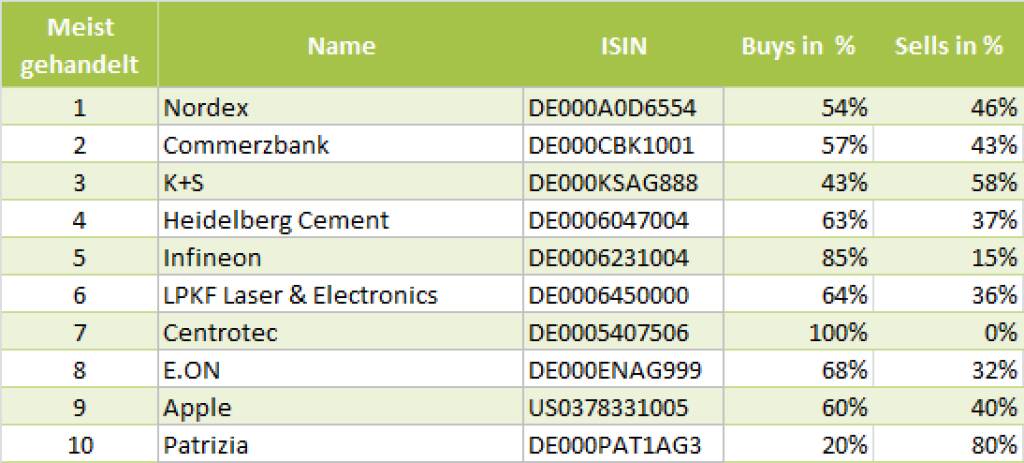
Task: Select ISIN cell DE000A0D6554
Action: (x=611, y=108)
